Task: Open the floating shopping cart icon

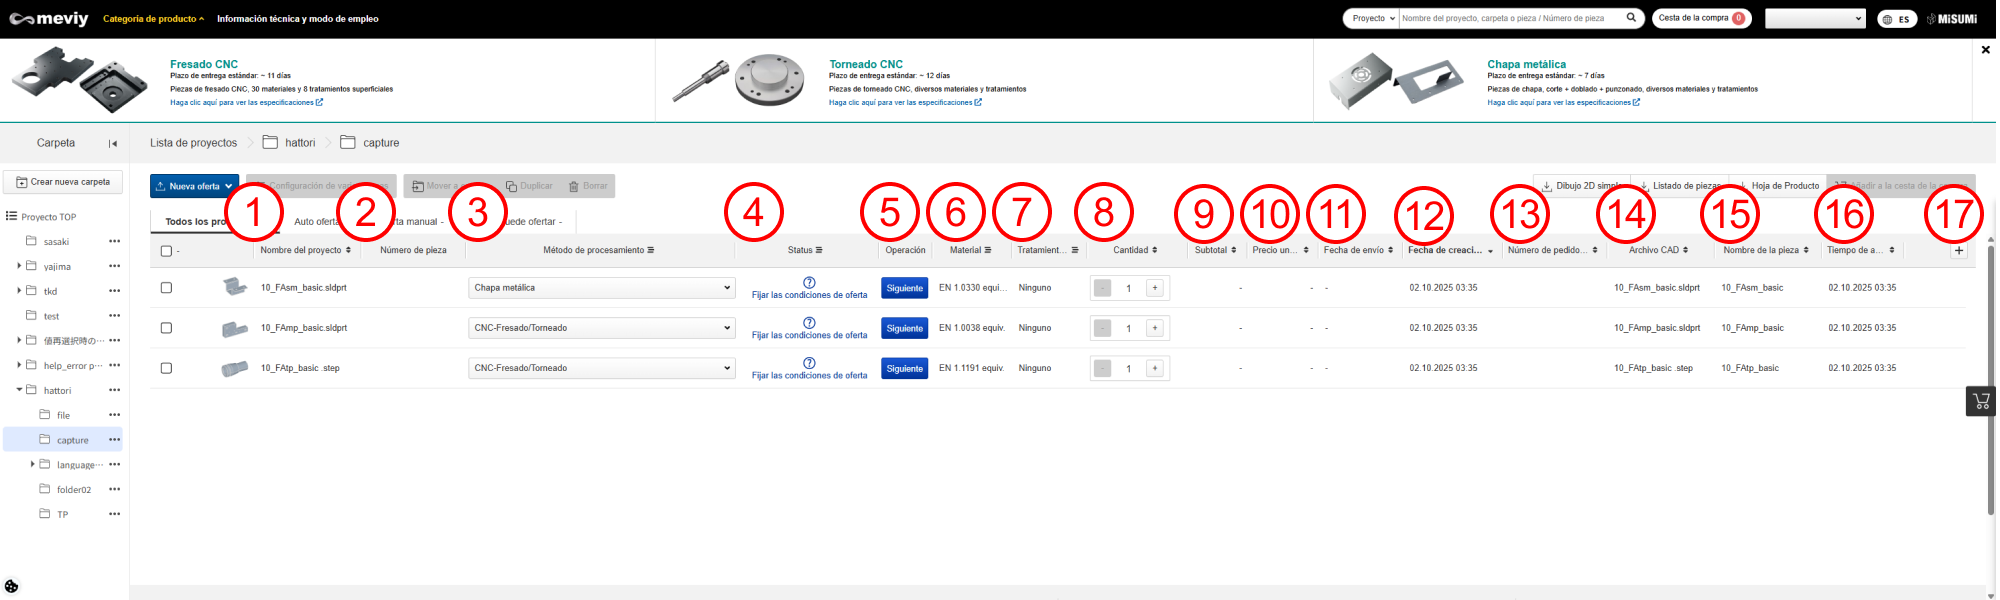Action: (1980, 401)
